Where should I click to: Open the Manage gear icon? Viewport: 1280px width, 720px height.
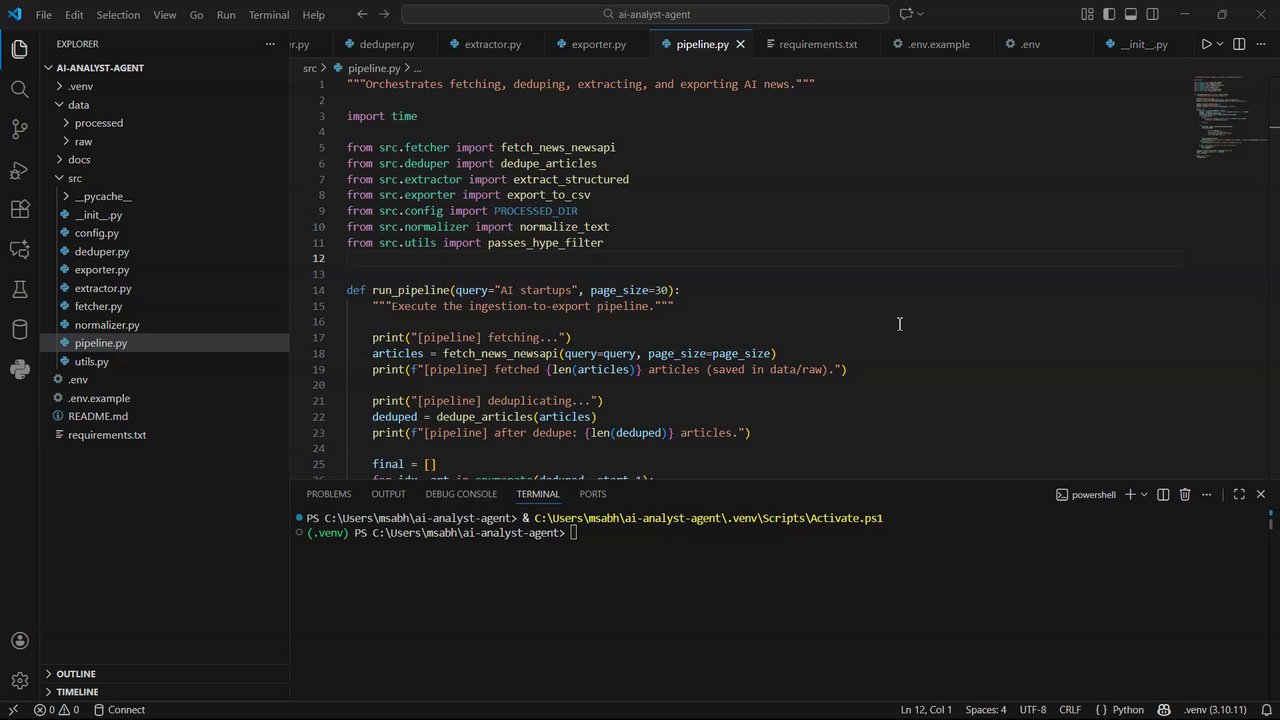(19, 681)
